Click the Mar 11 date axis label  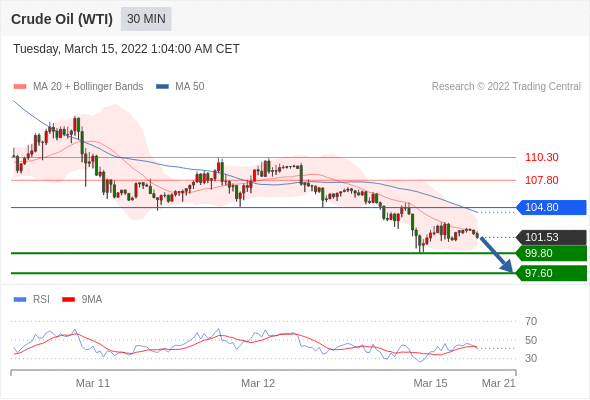[93, 383]
